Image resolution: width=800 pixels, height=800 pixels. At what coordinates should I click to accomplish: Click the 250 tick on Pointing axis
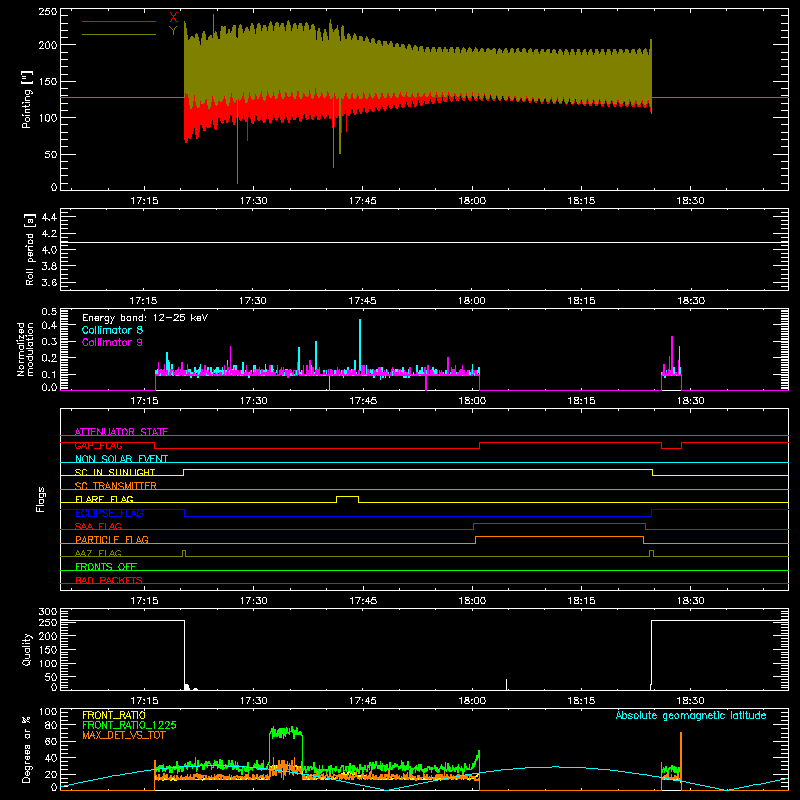pos(48,12)
